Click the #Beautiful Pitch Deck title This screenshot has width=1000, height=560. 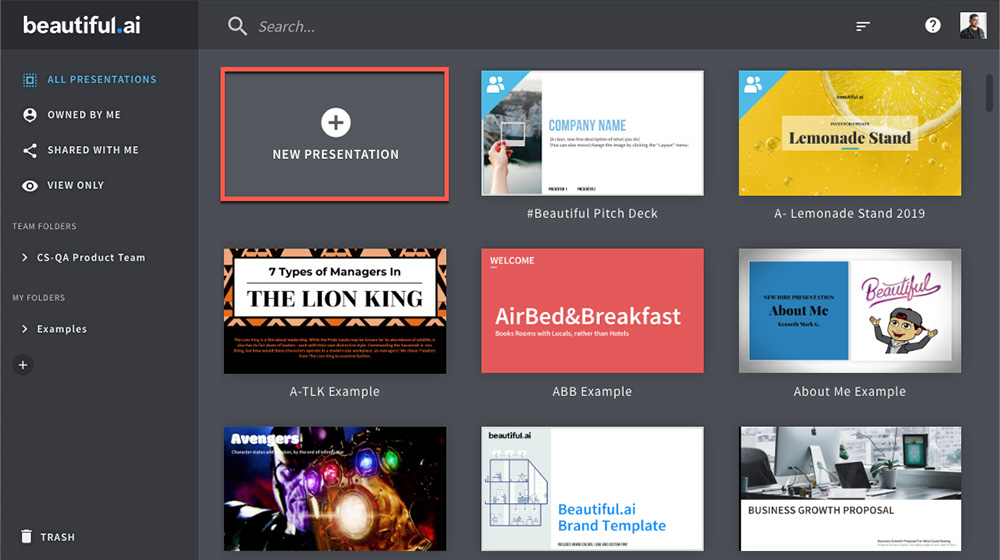(x=592, y=213)
